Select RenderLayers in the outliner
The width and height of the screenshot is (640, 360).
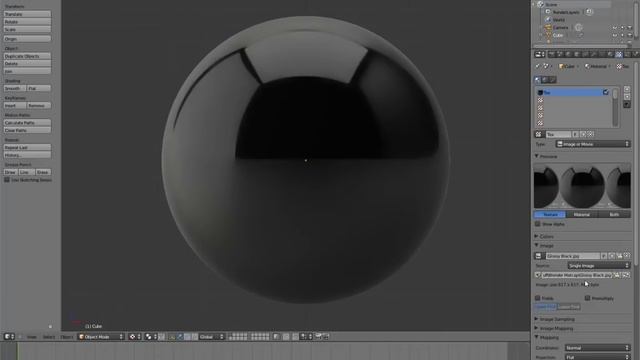[566, 12]
